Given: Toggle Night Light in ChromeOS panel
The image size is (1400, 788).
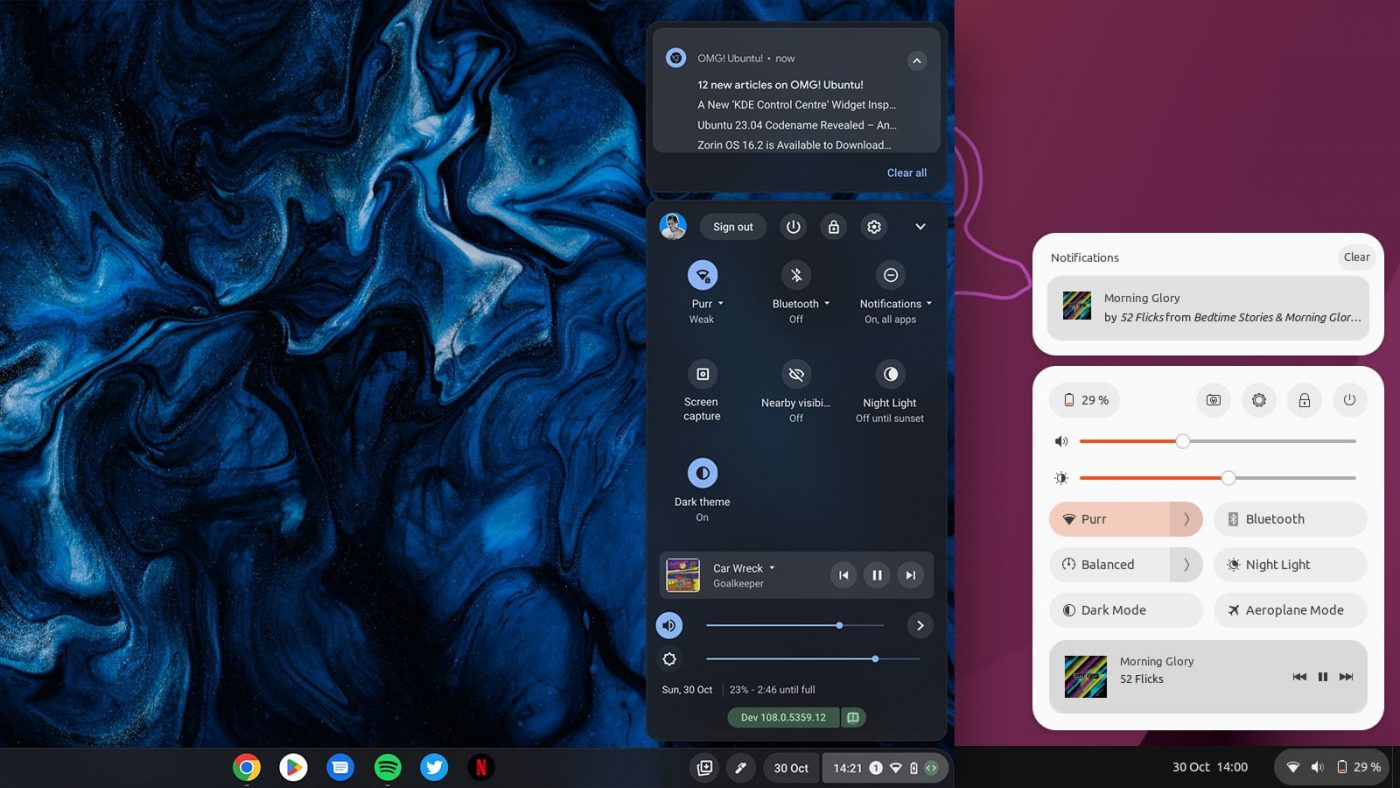Looking at the screenshot, I should 890,374.
